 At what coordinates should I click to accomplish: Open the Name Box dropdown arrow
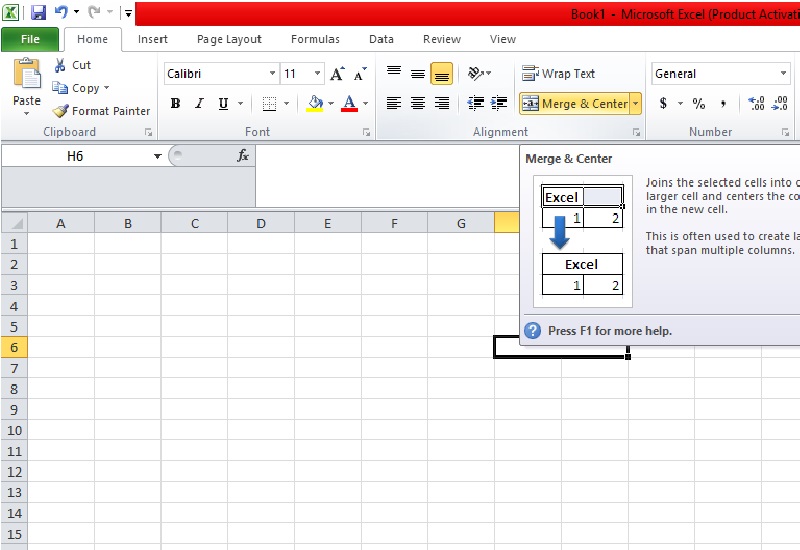pos(157,156)
